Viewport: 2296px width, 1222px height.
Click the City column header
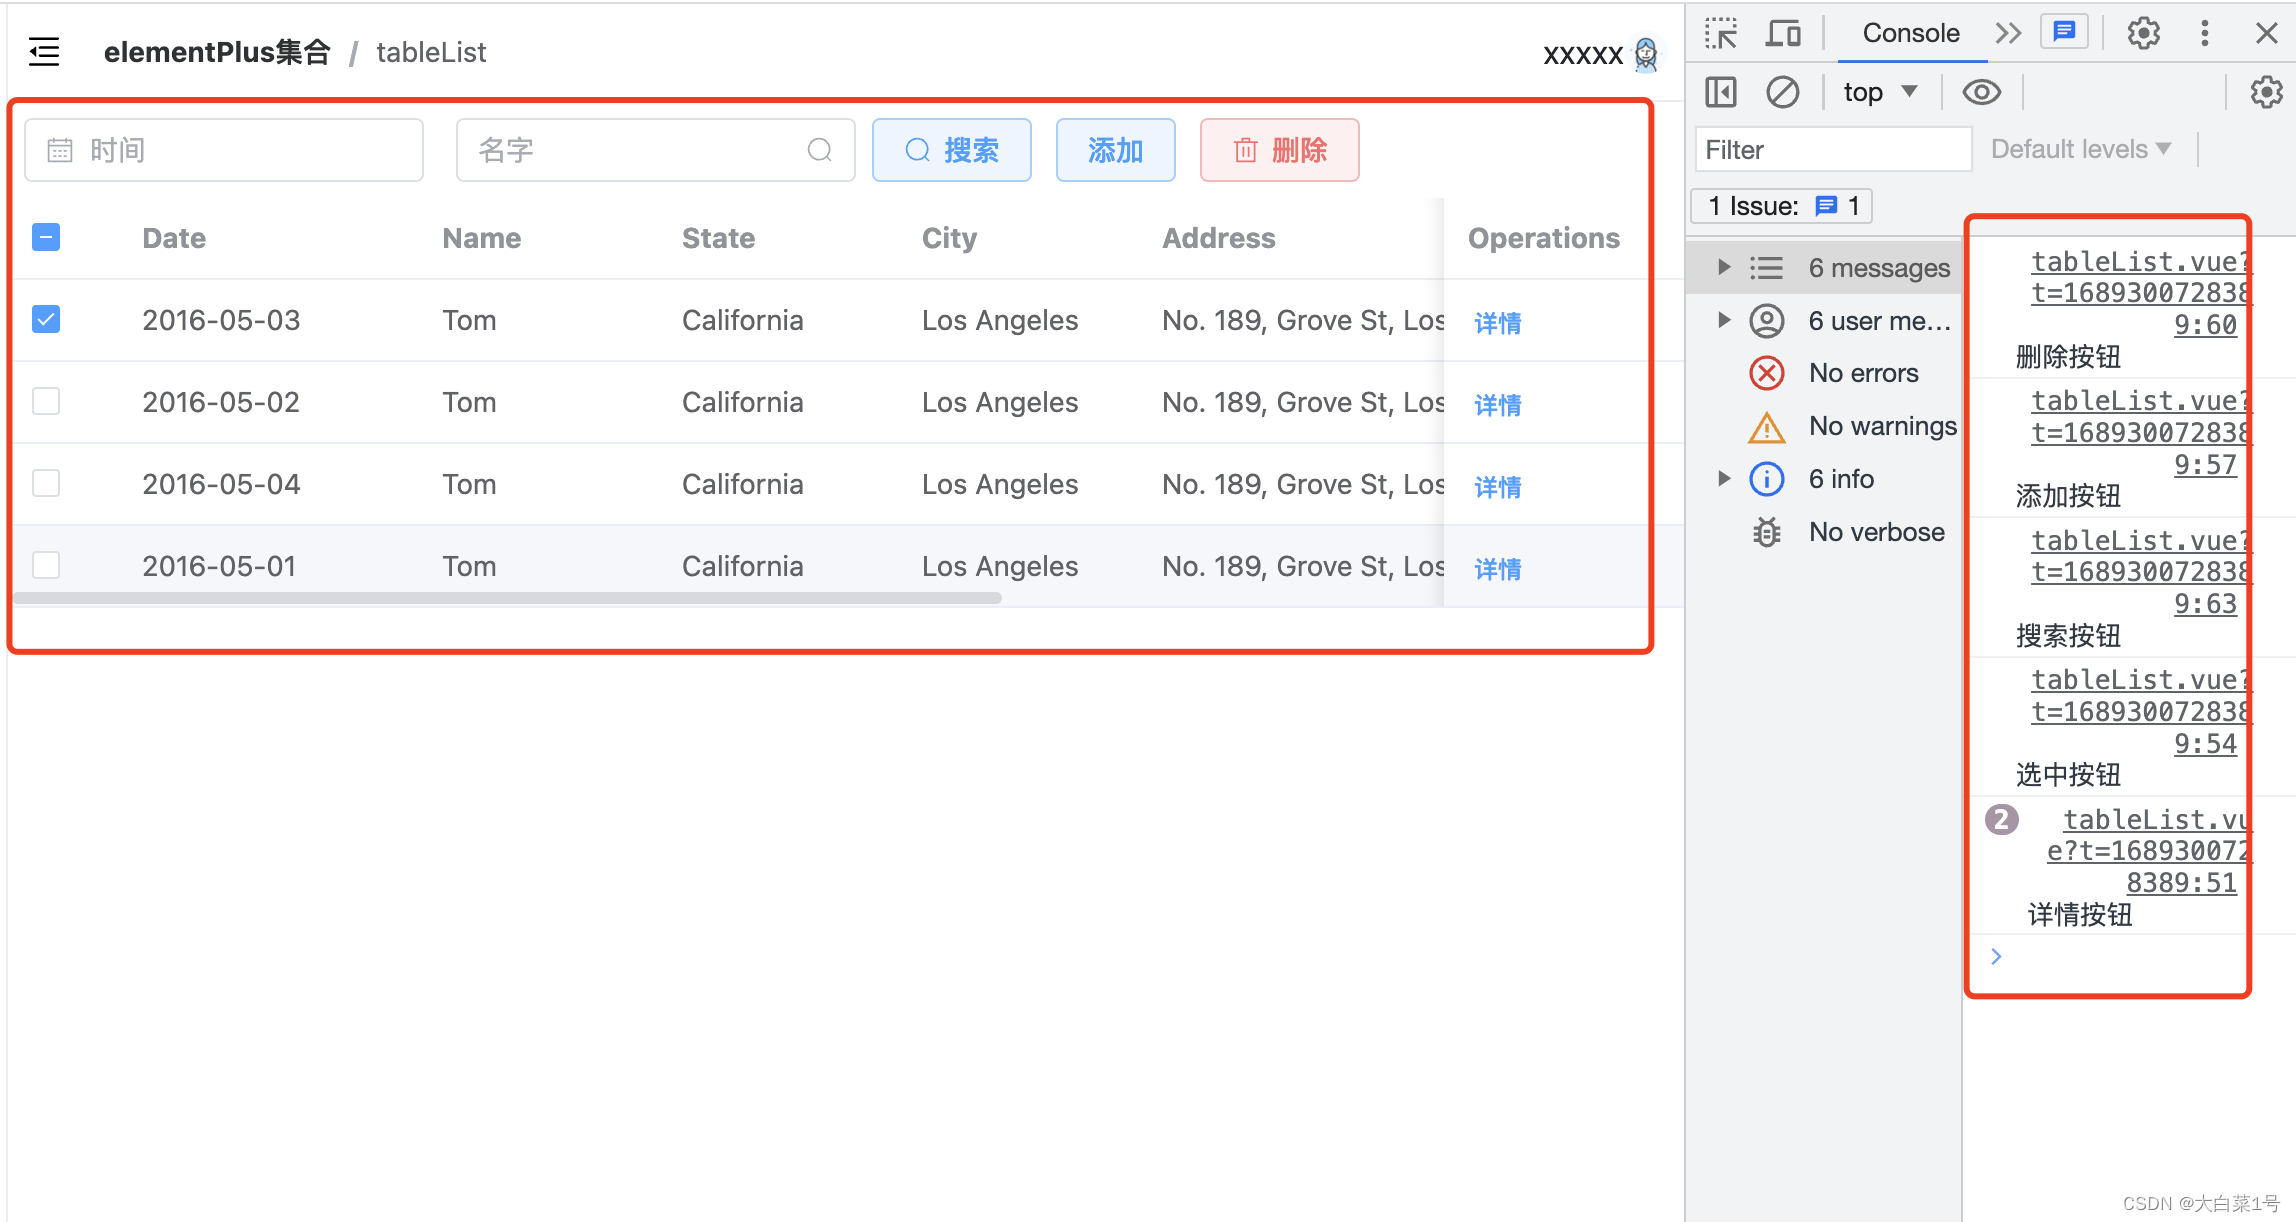click(949, 238)
